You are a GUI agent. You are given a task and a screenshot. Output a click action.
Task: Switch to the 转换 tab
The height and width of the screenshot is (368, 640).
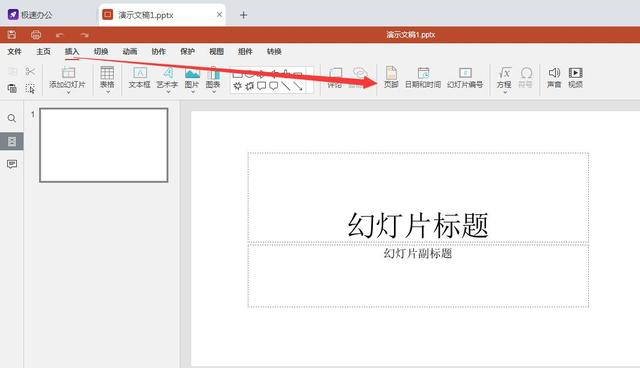coord(274,51)
